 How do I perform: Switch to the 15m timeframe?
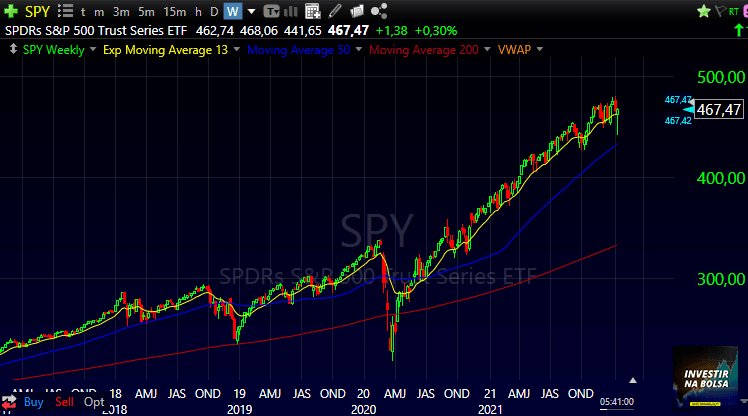(175, 11)
